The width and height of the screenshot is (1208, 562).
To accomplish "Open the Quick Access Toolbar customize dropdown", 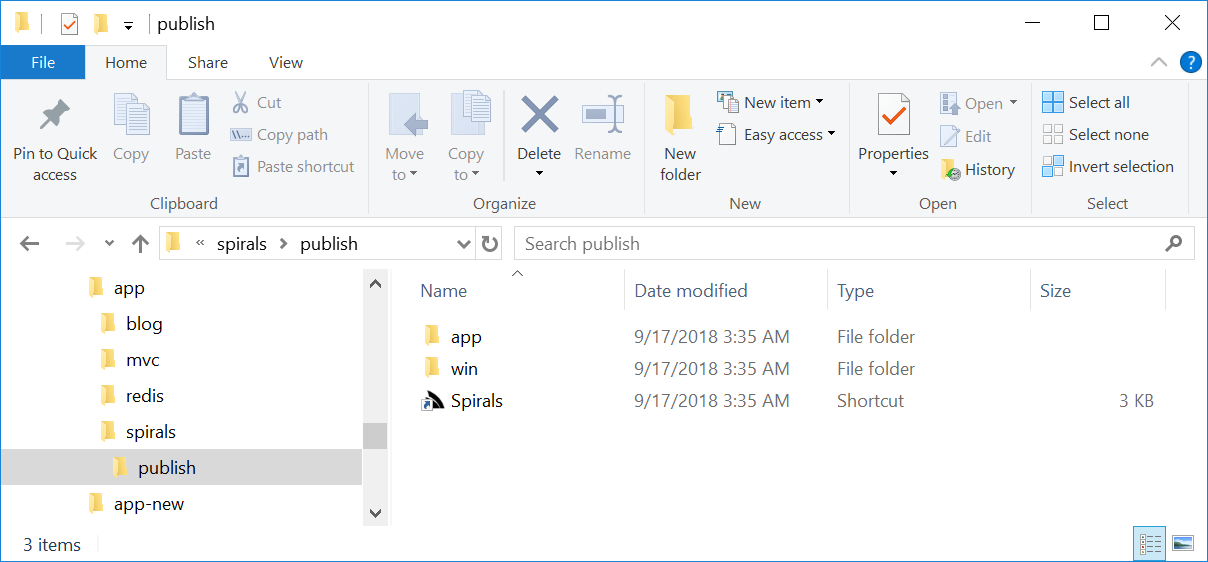I will (128, 25).
